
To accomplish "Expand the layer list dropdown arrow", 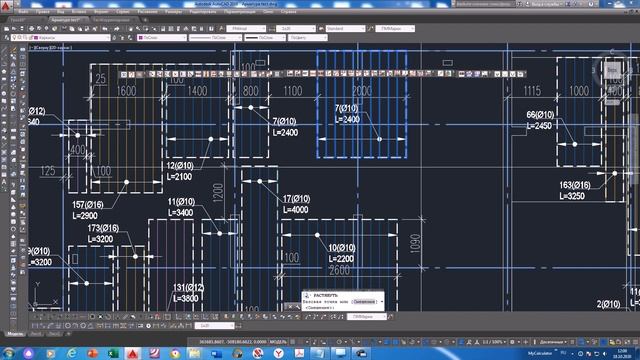I will pyautogui.click(x=108, y=38).
